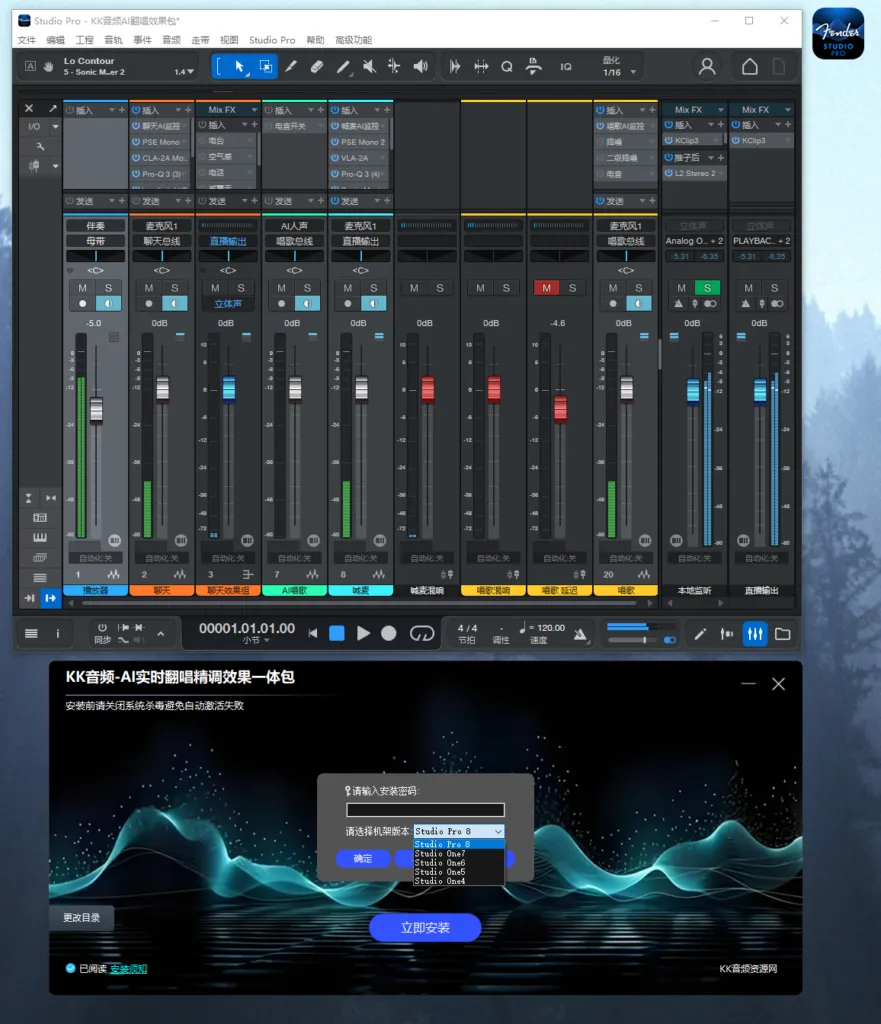This screenshot has width=881, height=1024.
Task: Solo the 伴奏 channel 1
Action: pos(108,288)
